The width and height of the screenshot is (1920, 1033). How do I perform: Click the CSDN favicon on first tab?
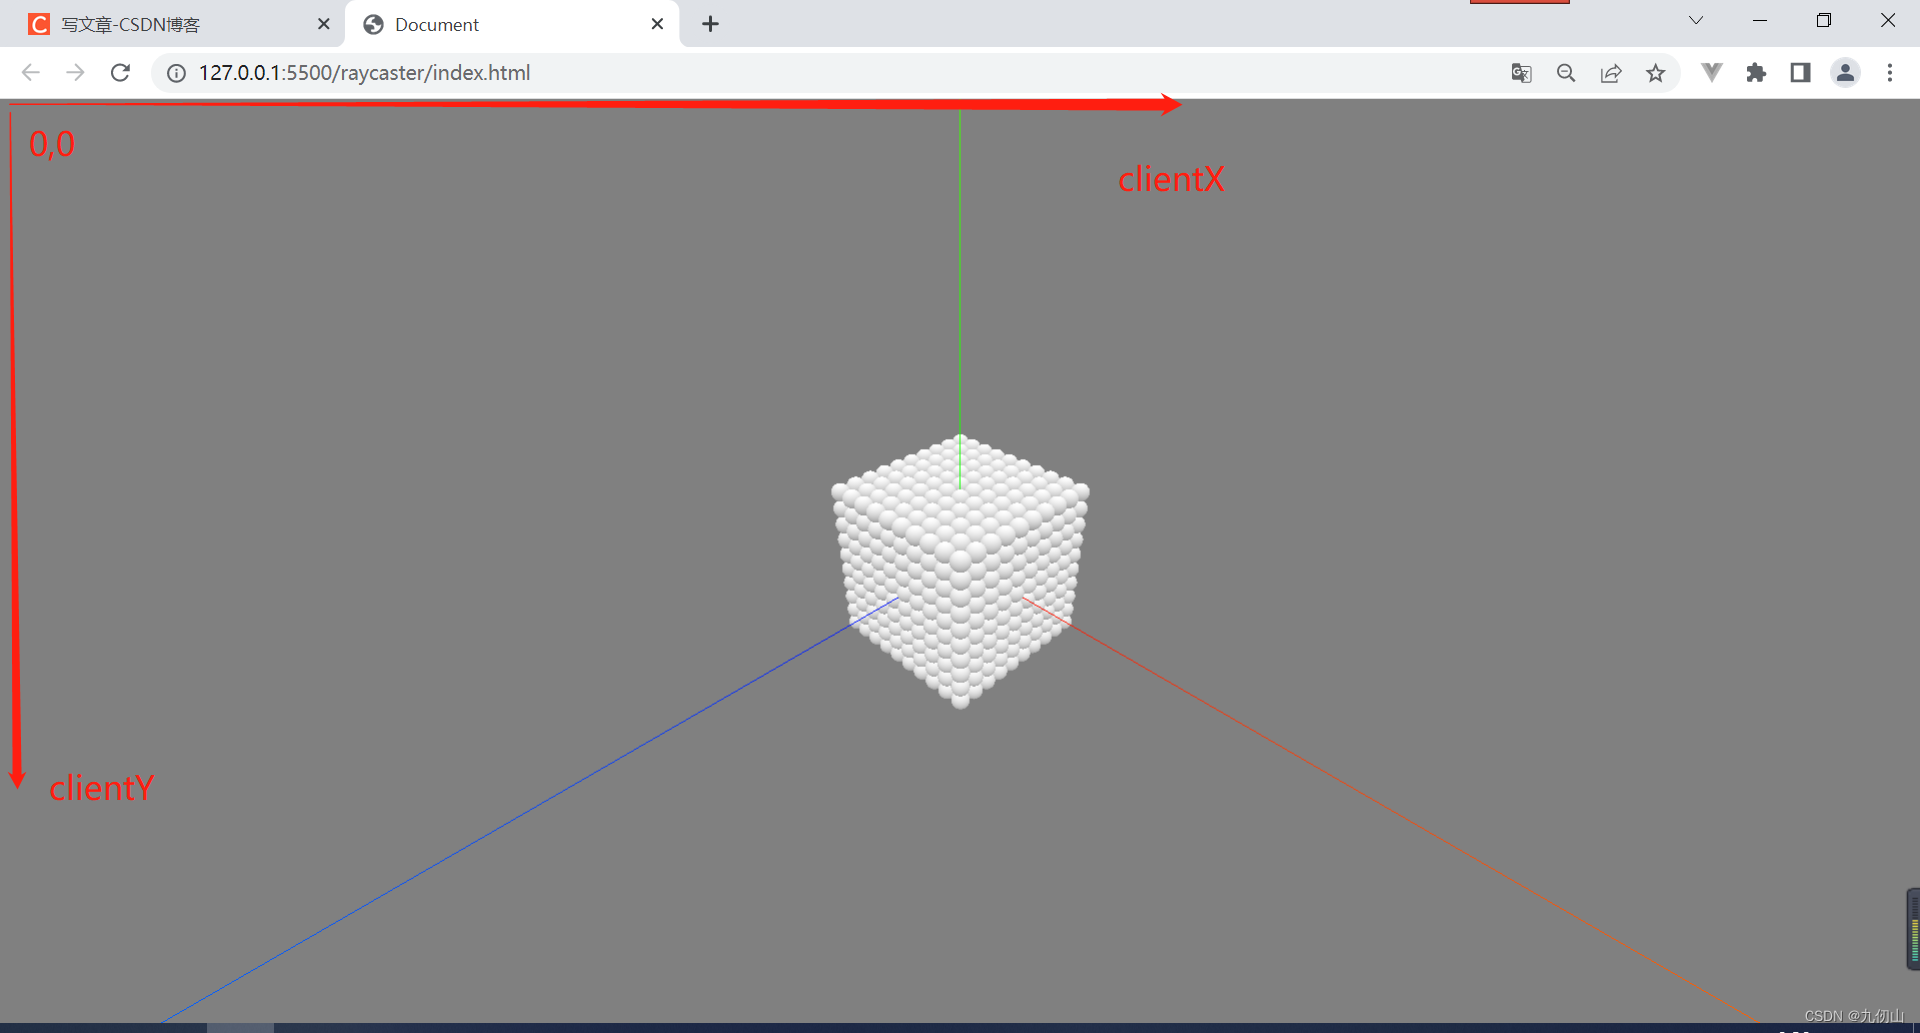(x=39, y=24)
